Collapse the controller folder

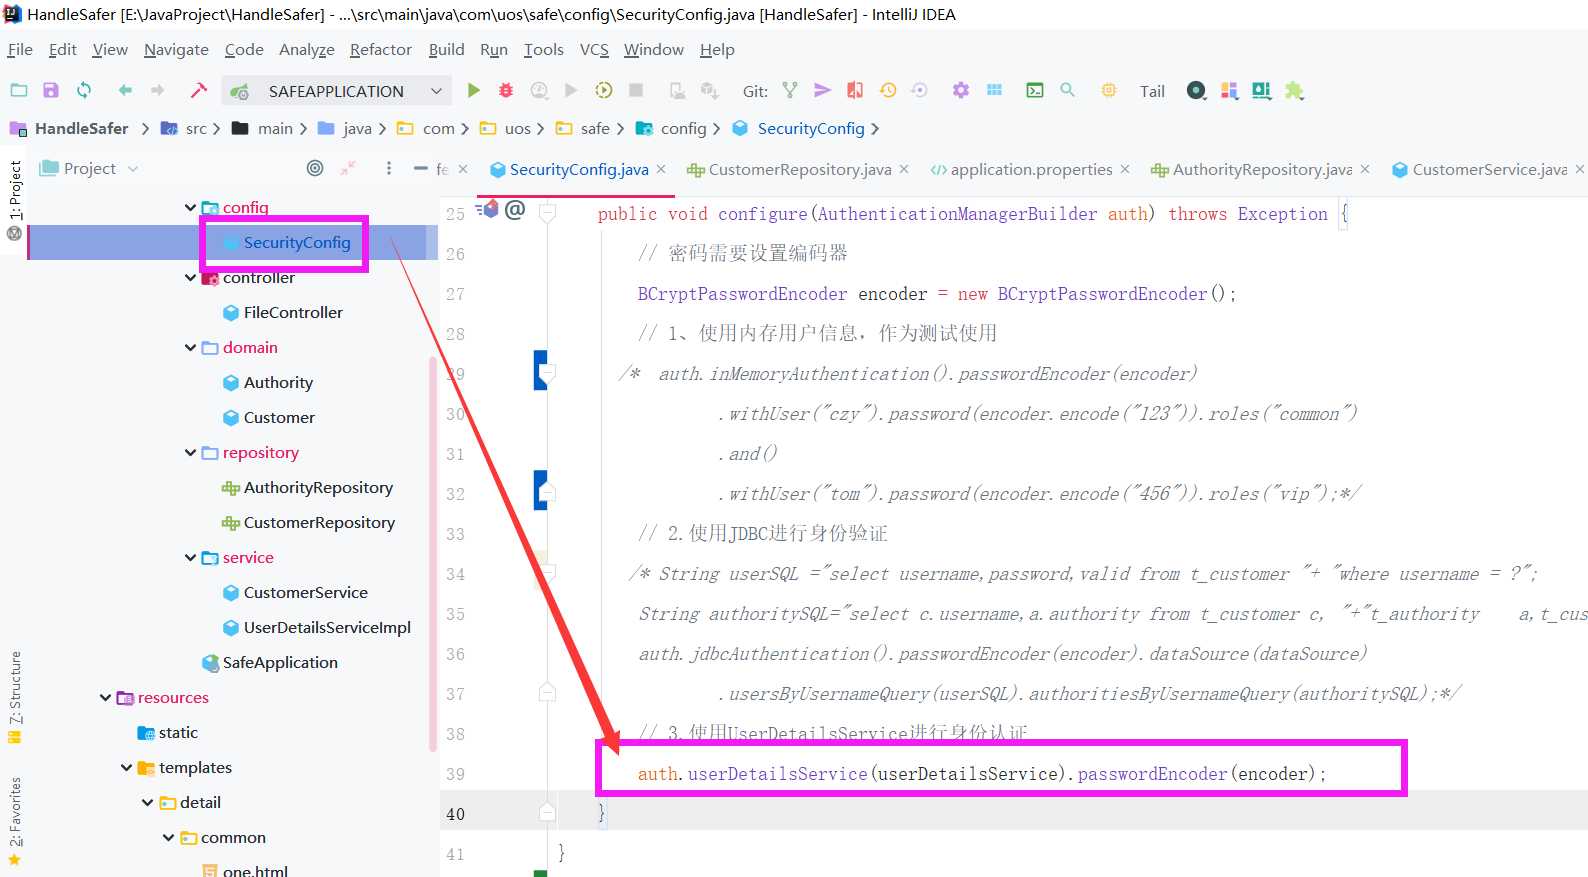click(190, 277)
